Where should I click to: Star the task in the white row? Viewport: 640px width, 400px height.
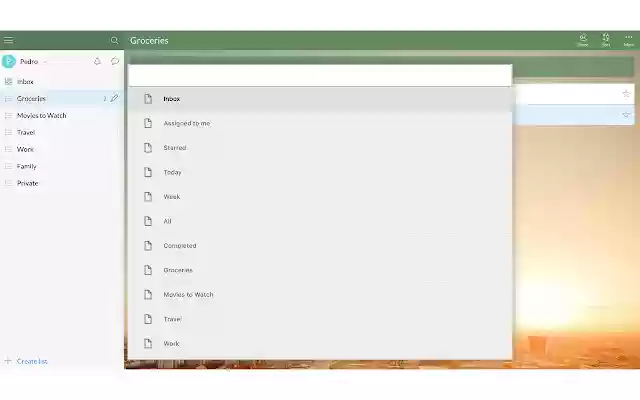(626, 94)
